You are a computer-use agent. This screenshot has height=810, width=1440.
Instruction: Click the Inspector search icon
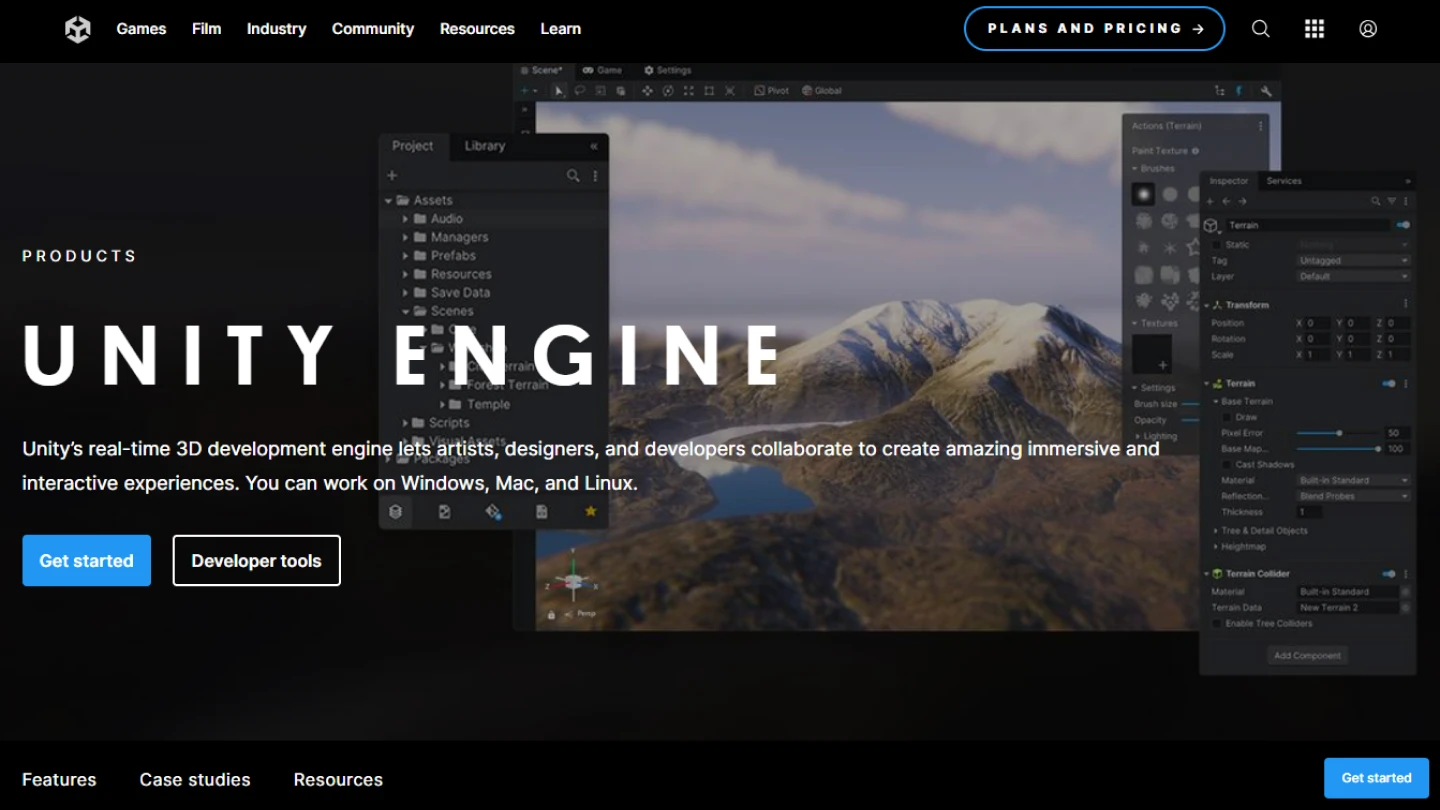tap(1376, 201)
